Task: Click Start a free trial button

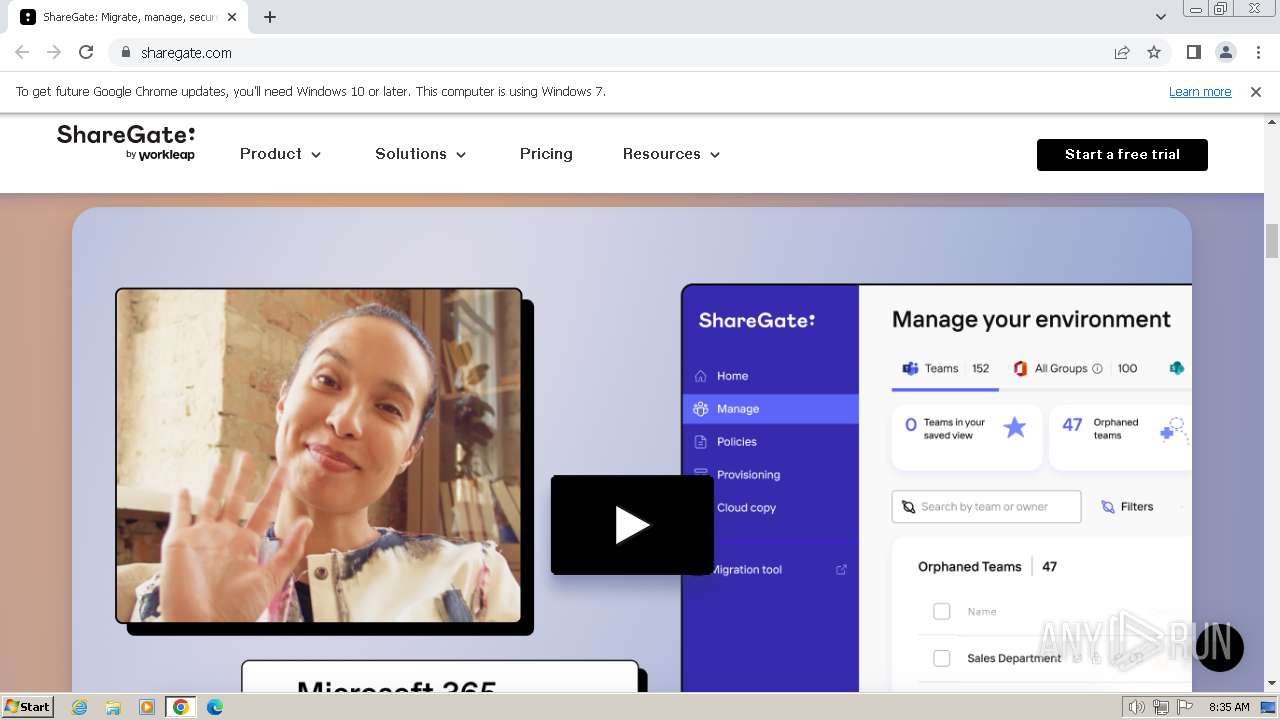Action: 1122,155
